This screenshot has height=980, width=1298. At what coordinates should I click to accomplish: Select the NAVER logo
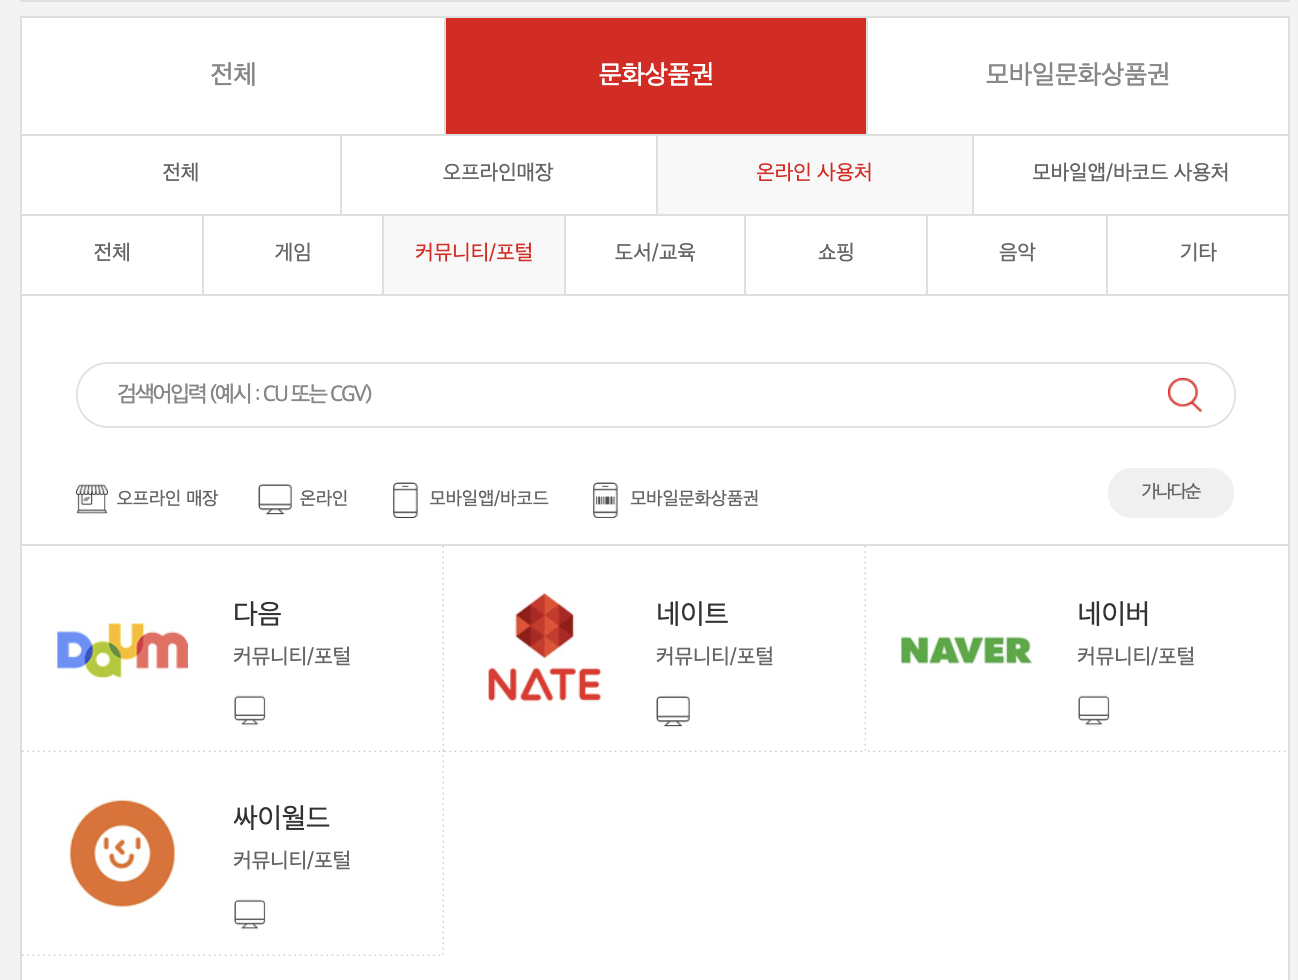click(966, 651)
